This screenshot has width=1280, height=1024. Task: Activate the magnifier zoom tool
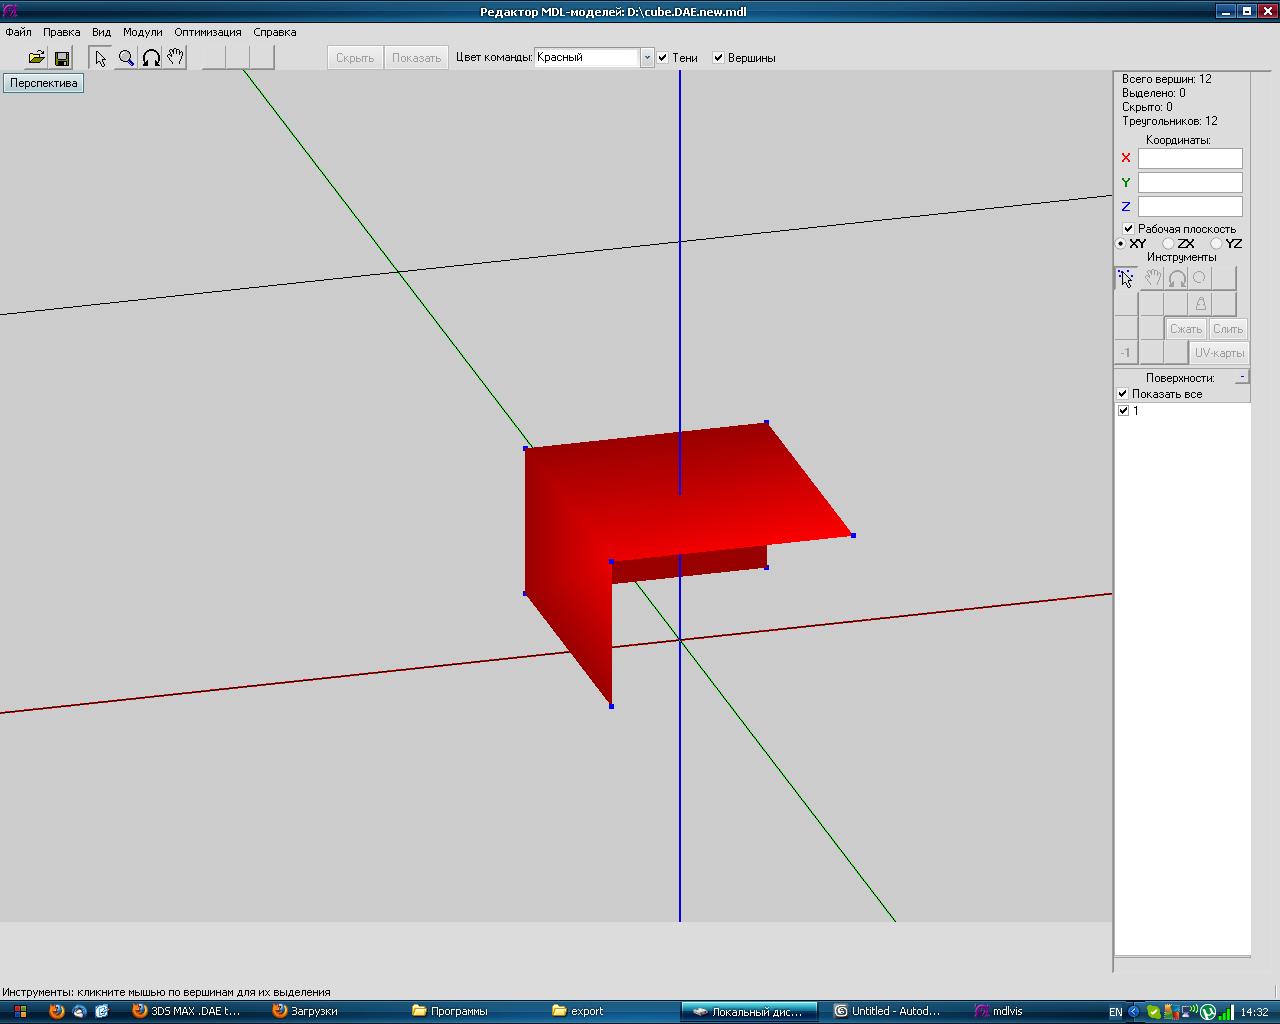coord(126,58)
